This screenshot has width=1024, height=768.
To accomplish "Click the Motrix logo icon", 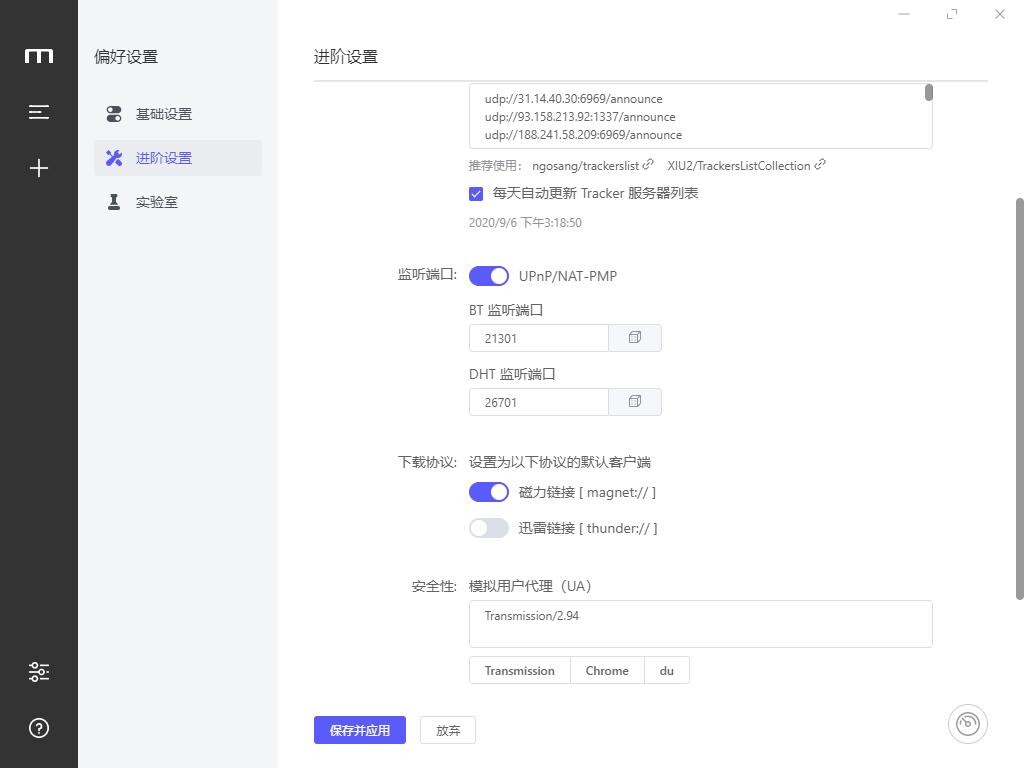I will (x=39, y=56).
